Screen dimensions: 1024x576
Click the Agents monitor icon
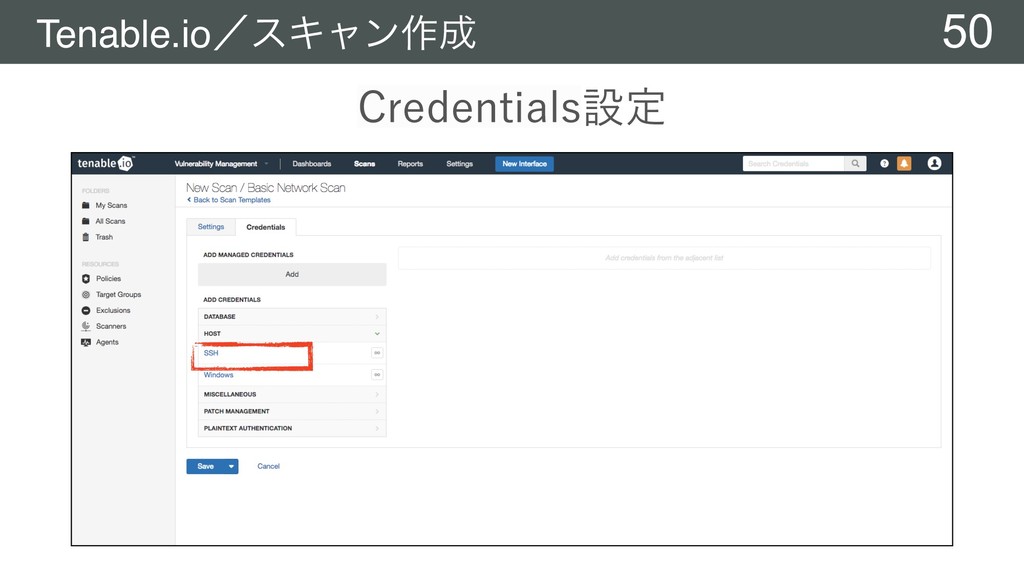(x=86, y=342)
